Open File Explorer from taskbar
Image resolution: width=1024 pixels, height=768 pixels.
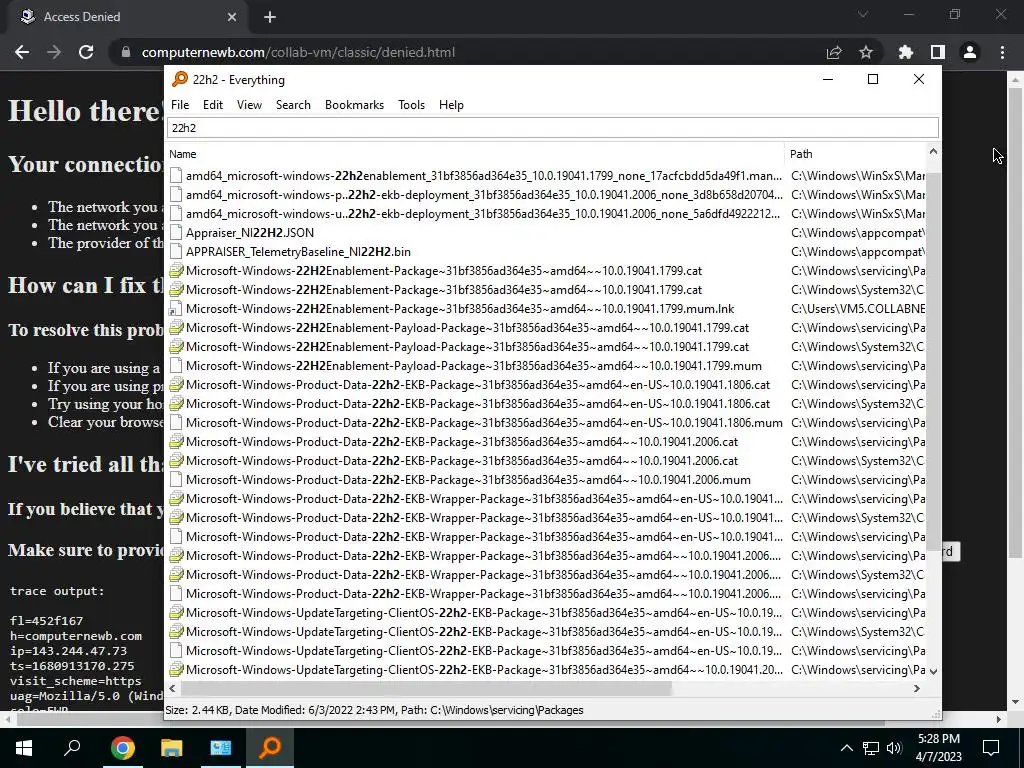pos(172,748)
